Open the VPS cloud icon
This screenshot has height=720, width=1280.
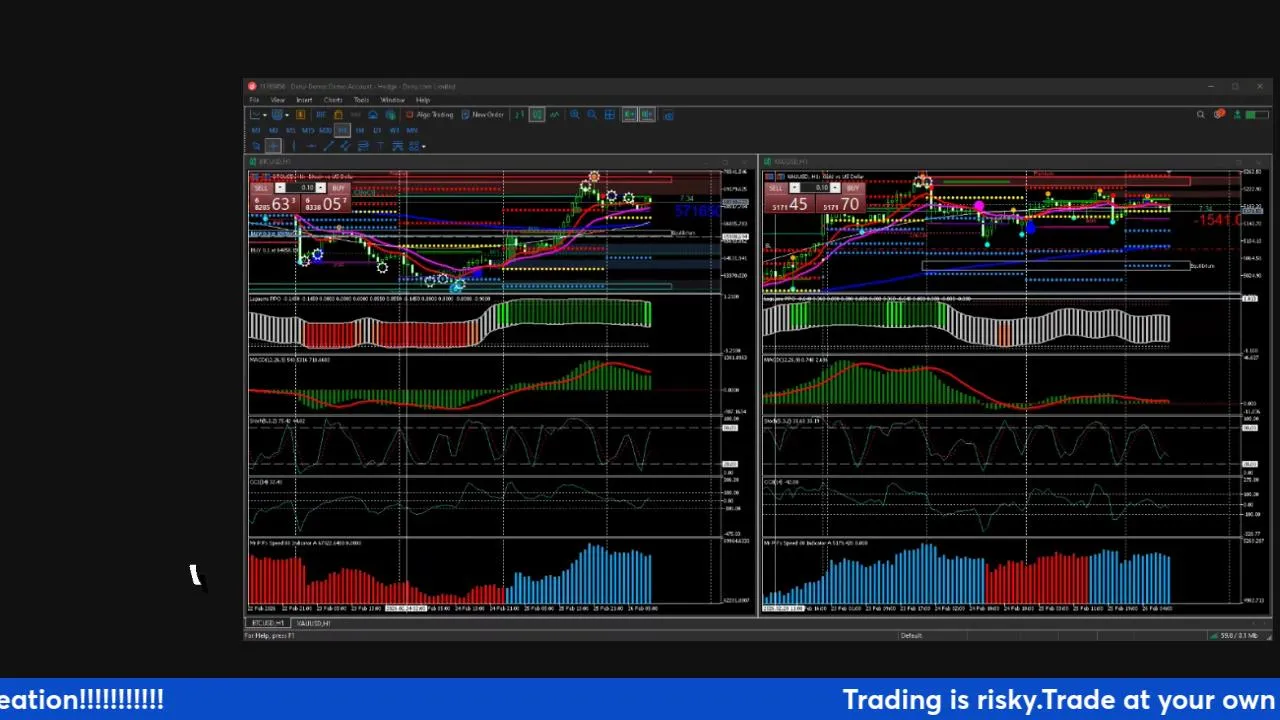point(373,114)
